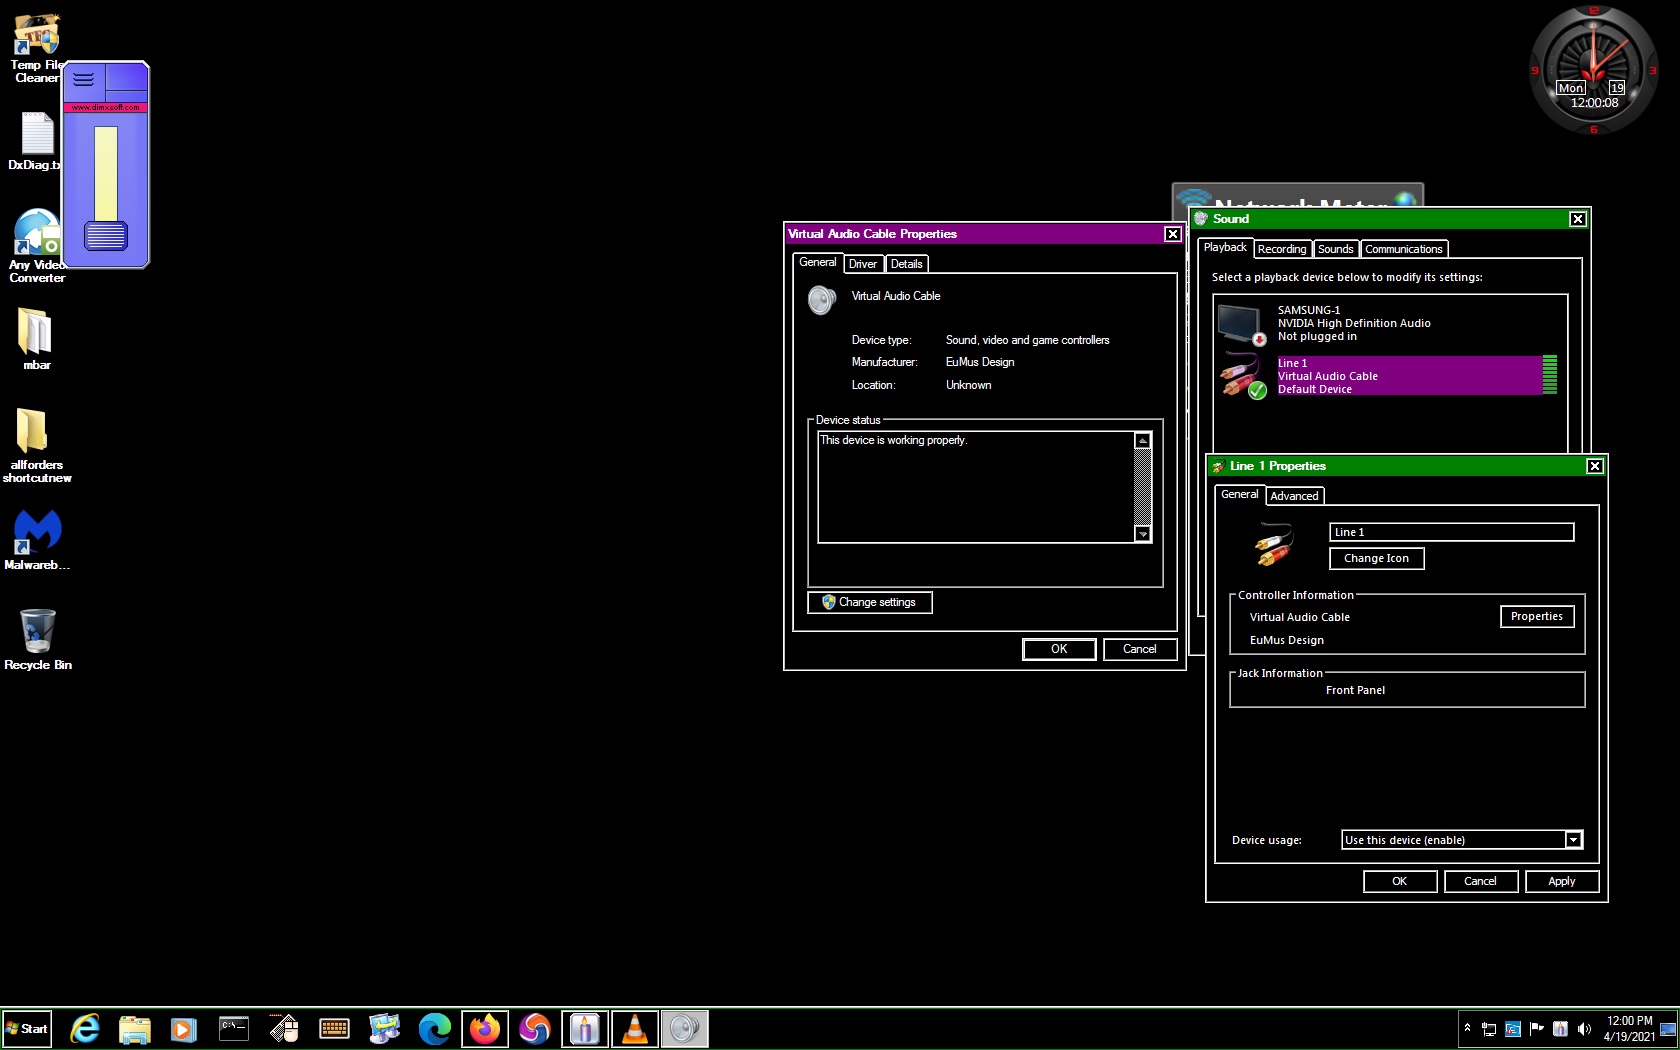This screenshot has height=1050, width=1680.
Task: Open the volume gadget menu lines icon
Action: (84, 79)
